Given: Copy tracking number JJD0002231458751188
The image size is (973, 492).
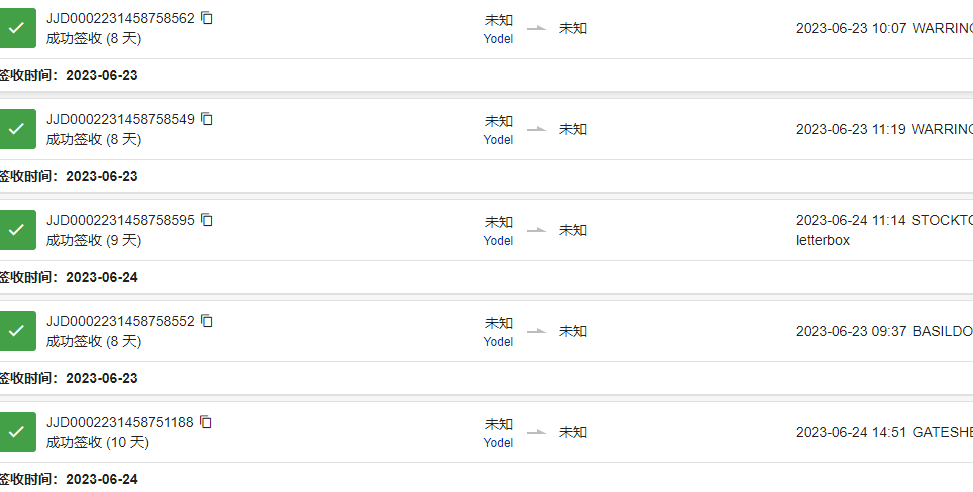Looking at the screenshot, I should point(206,422).
